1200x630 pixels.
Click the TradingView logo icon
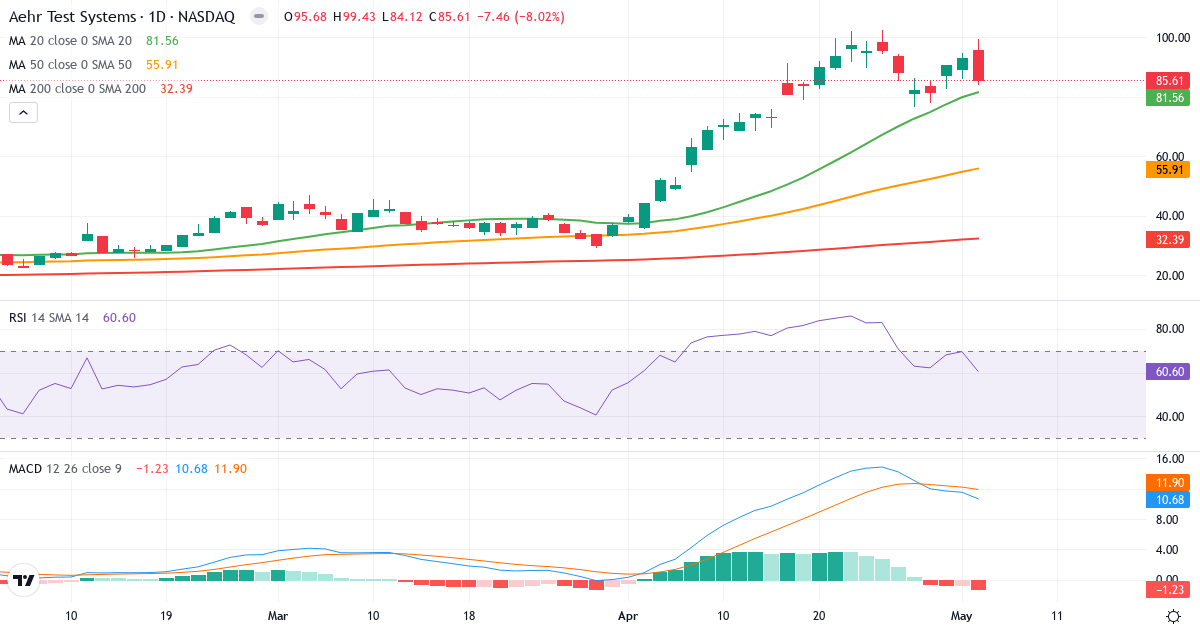(25, 580)
